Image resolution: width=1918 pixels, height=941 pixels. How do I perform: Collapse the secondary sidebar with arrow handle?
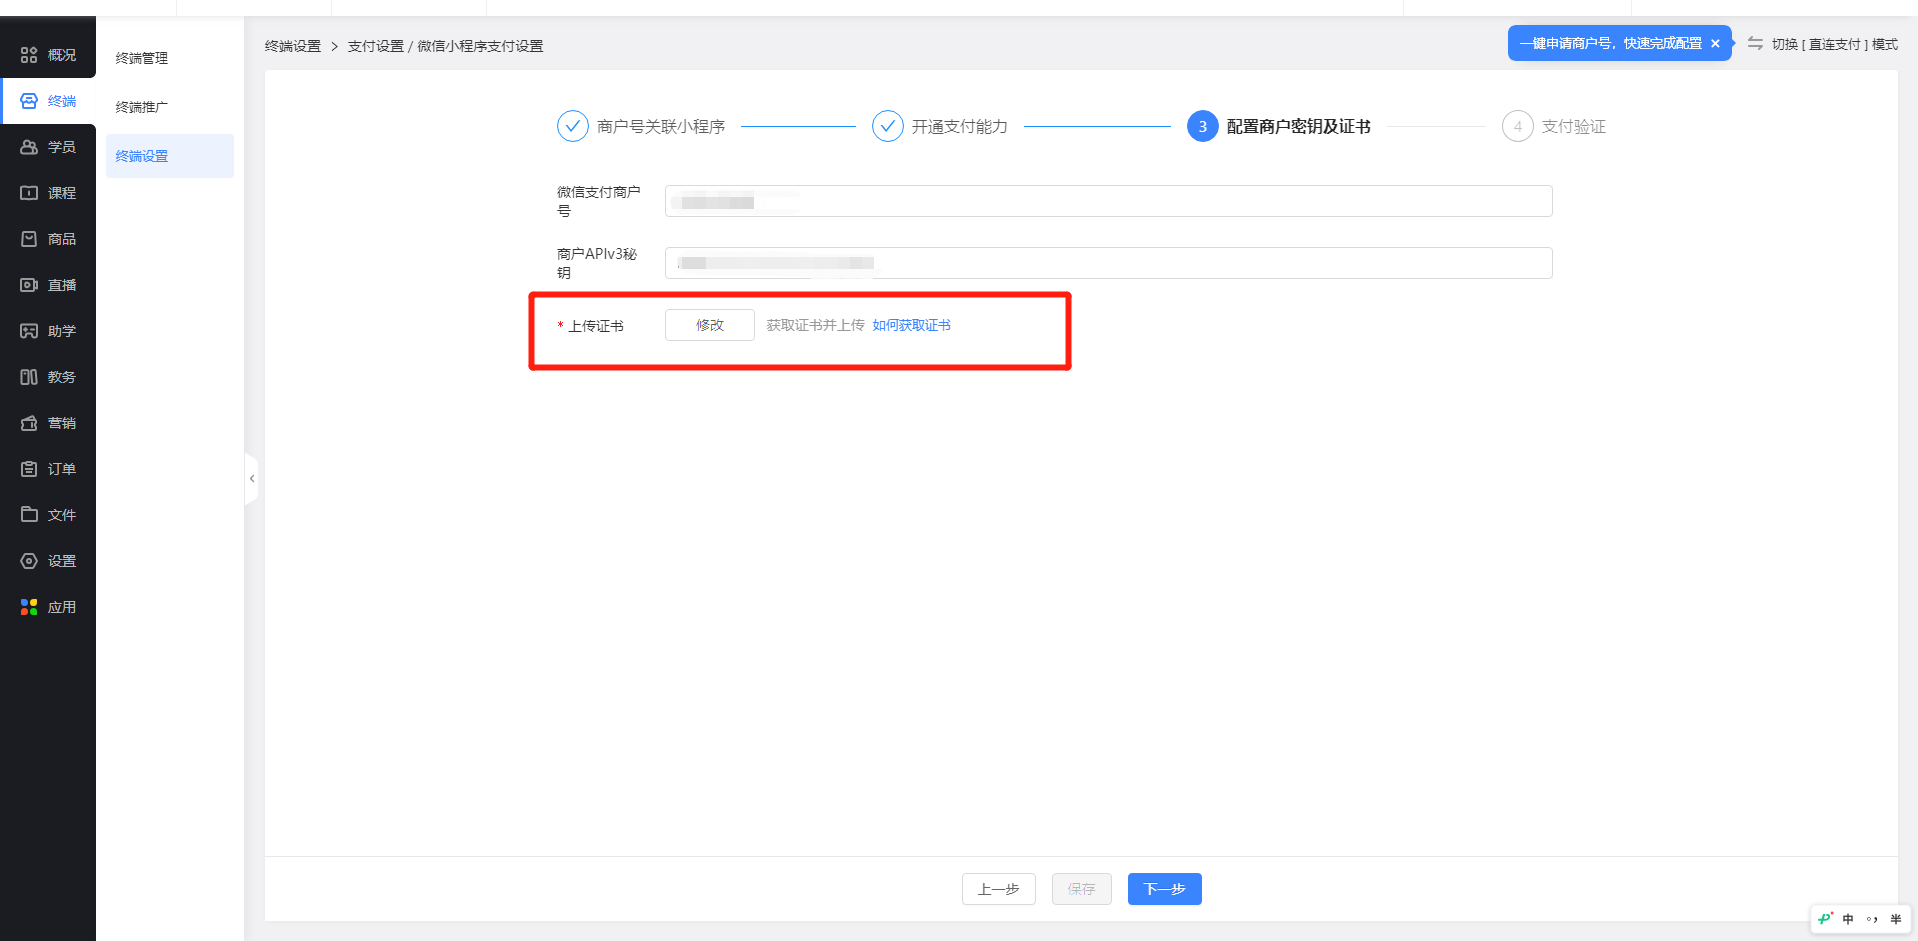[252, 479]
